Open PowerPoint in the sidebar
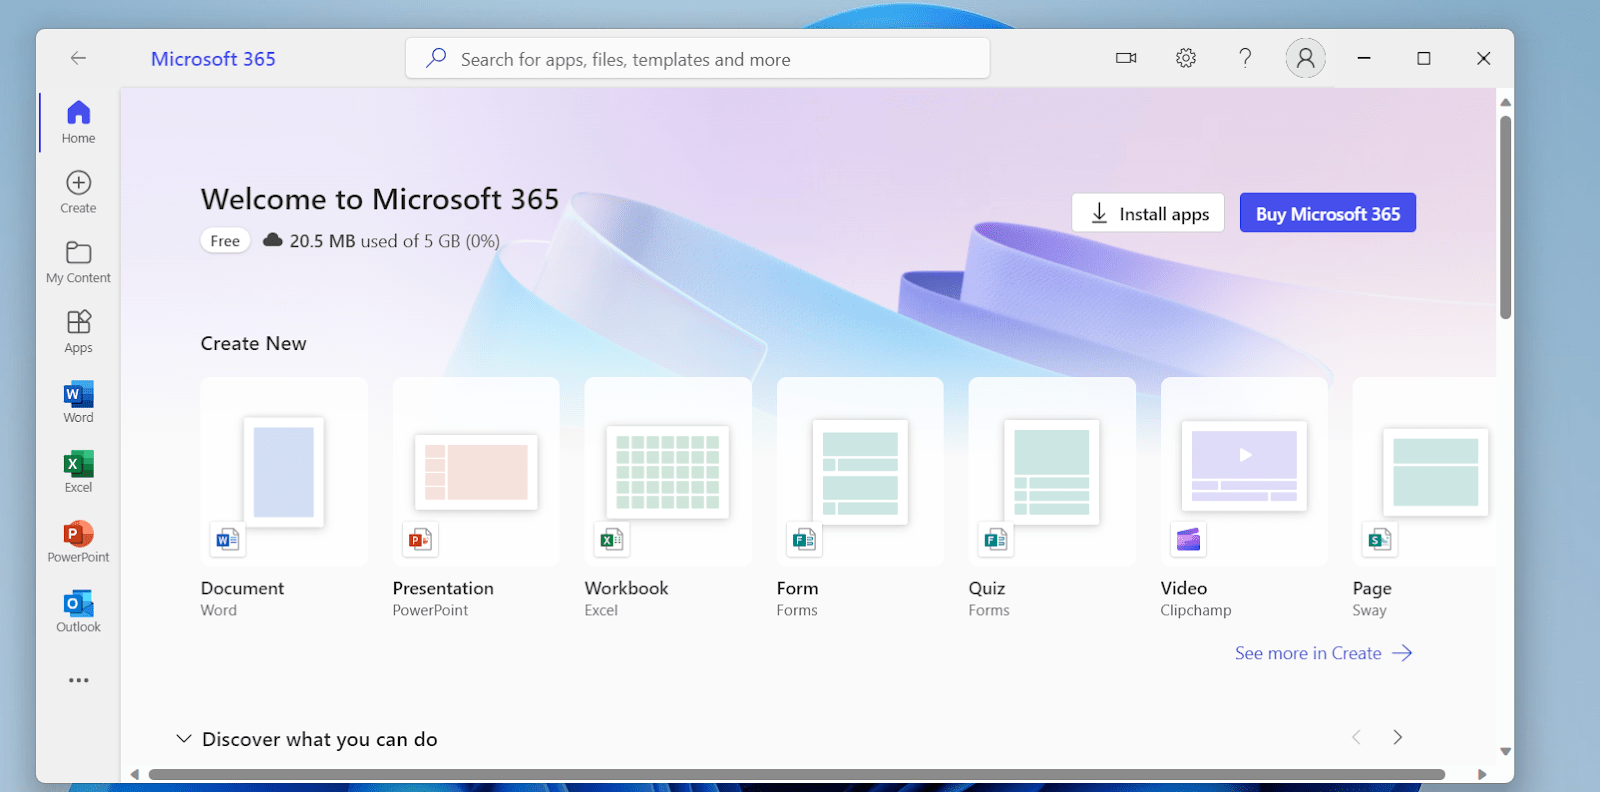Viewport: 1600px width, 792px height. (x=78, y=542)
